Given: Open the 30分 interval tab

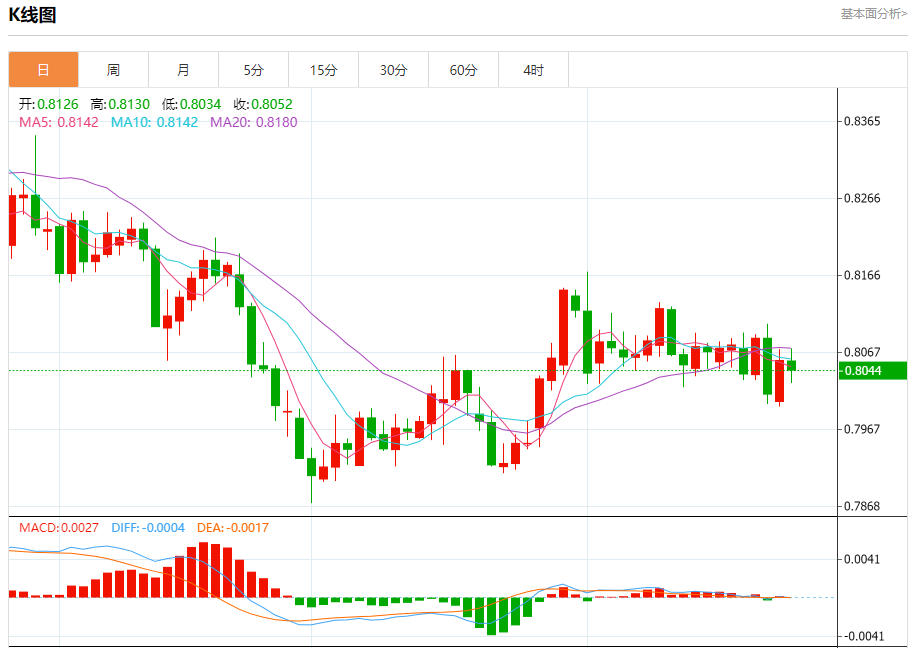Looking at the screenshot, I should tap(393, 70).
